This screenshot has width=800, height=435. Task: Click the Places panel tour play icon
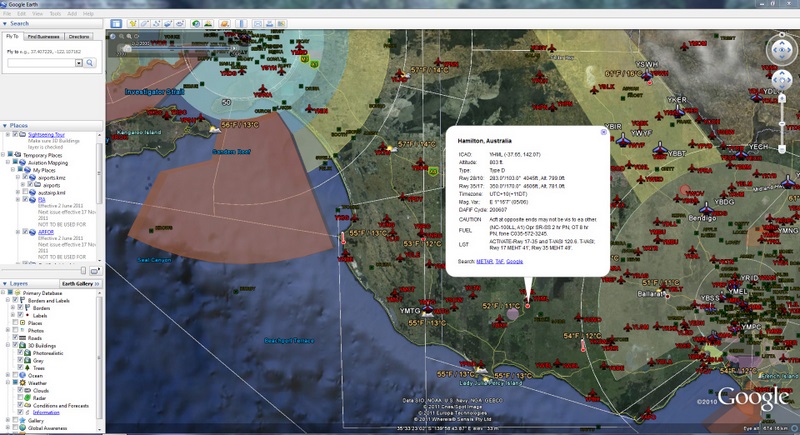94,271
